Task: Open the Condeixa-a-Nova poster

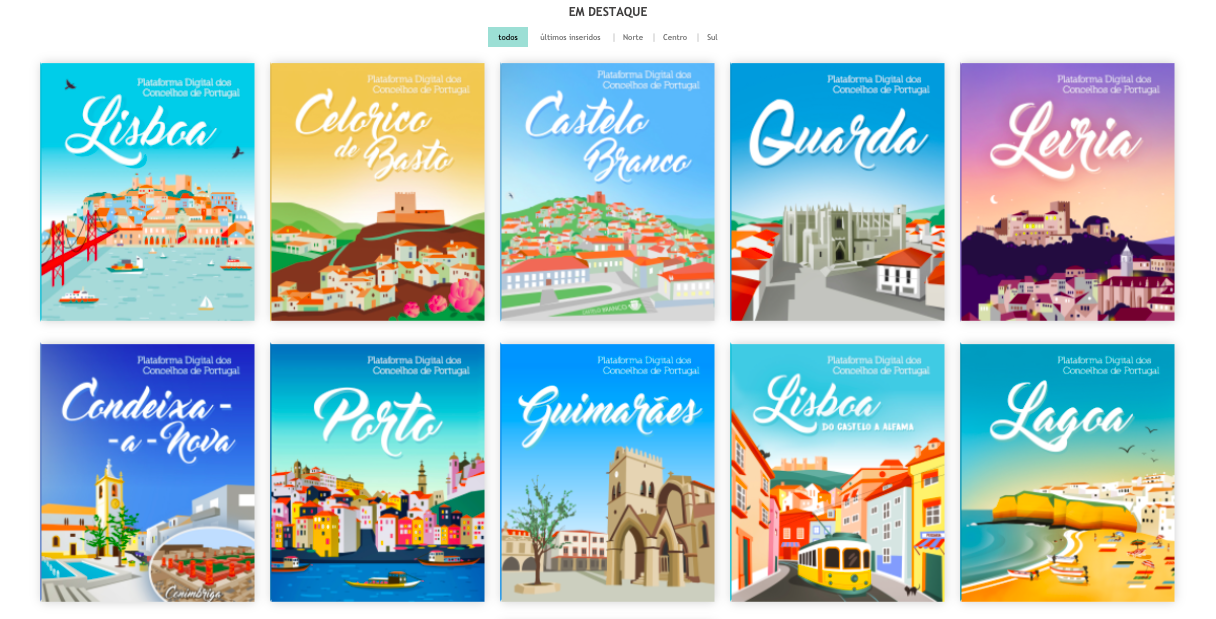Action: pyautogui.click(x=147, y=472)
